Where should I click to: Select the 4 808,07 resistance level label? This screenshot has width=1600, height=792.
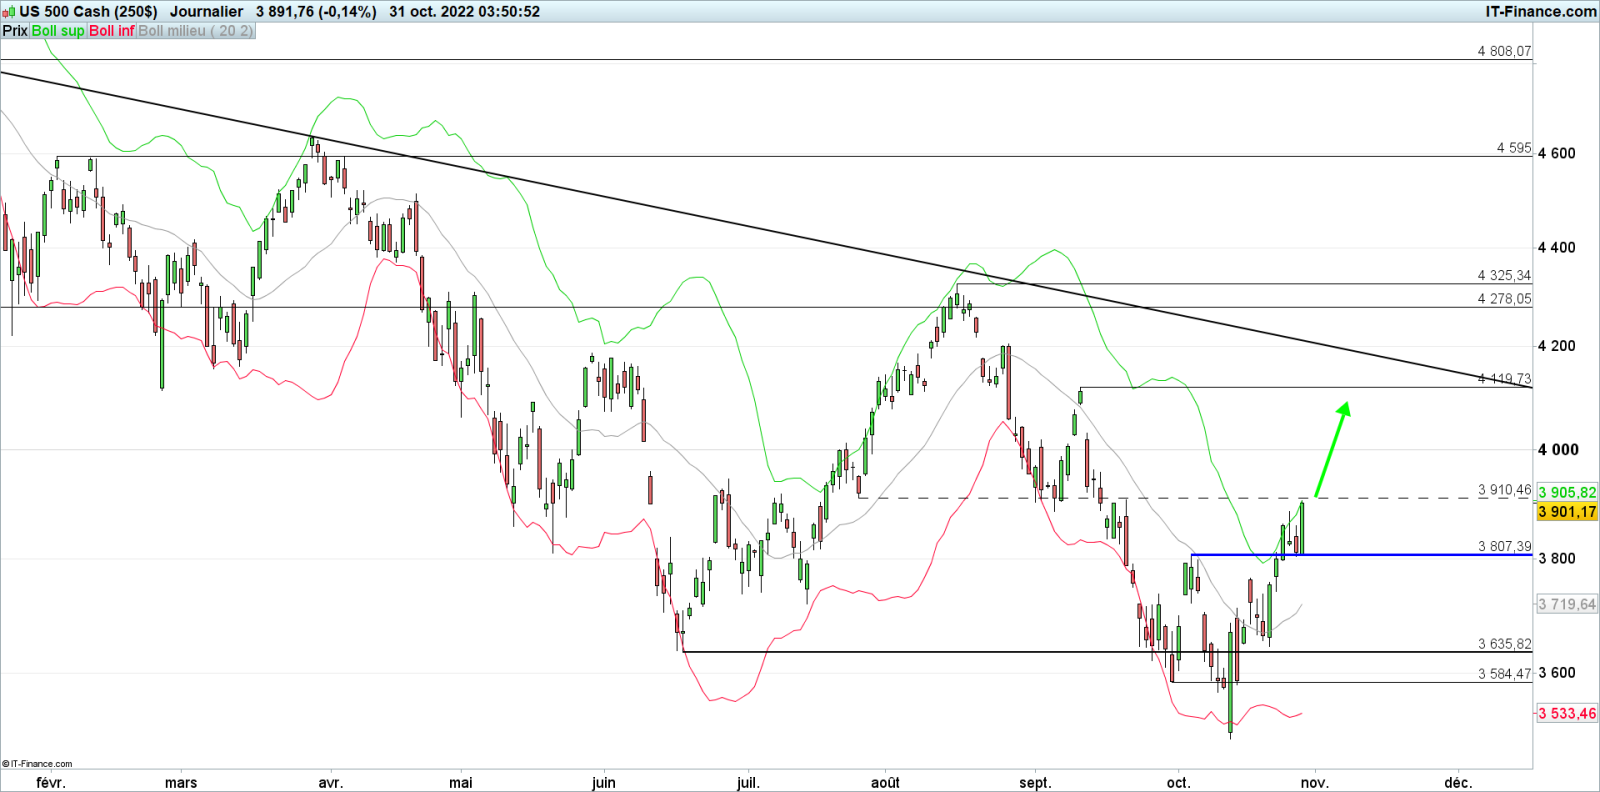pos(1504,51)
